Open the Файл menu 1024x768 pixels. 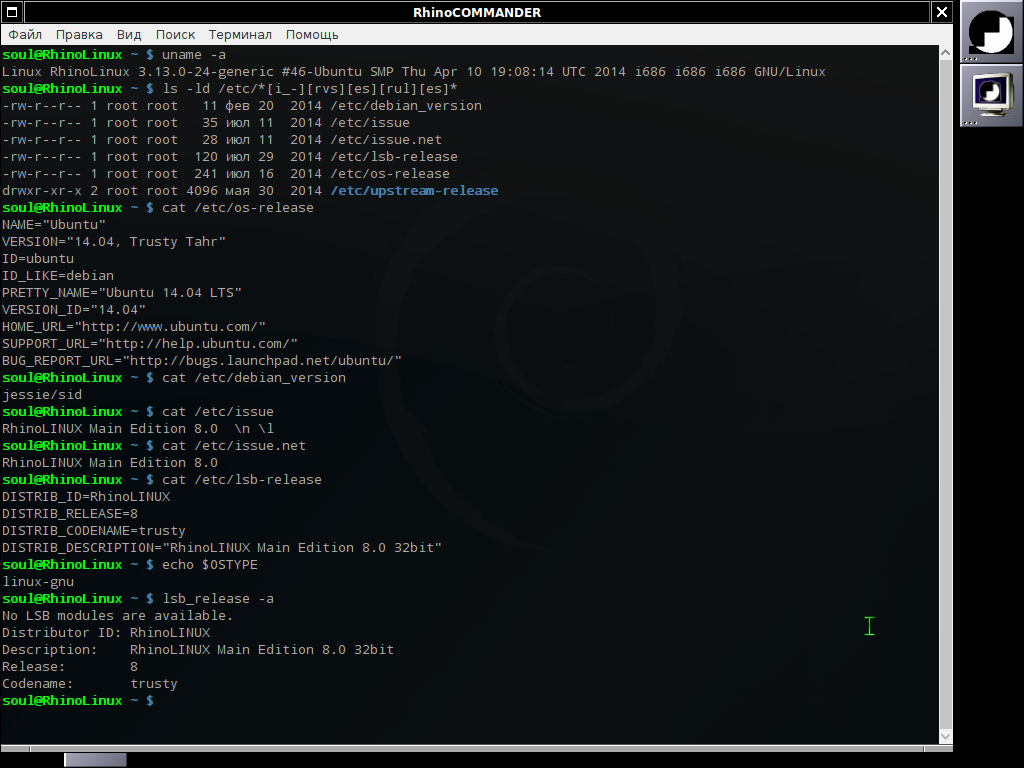click(25, 35)
